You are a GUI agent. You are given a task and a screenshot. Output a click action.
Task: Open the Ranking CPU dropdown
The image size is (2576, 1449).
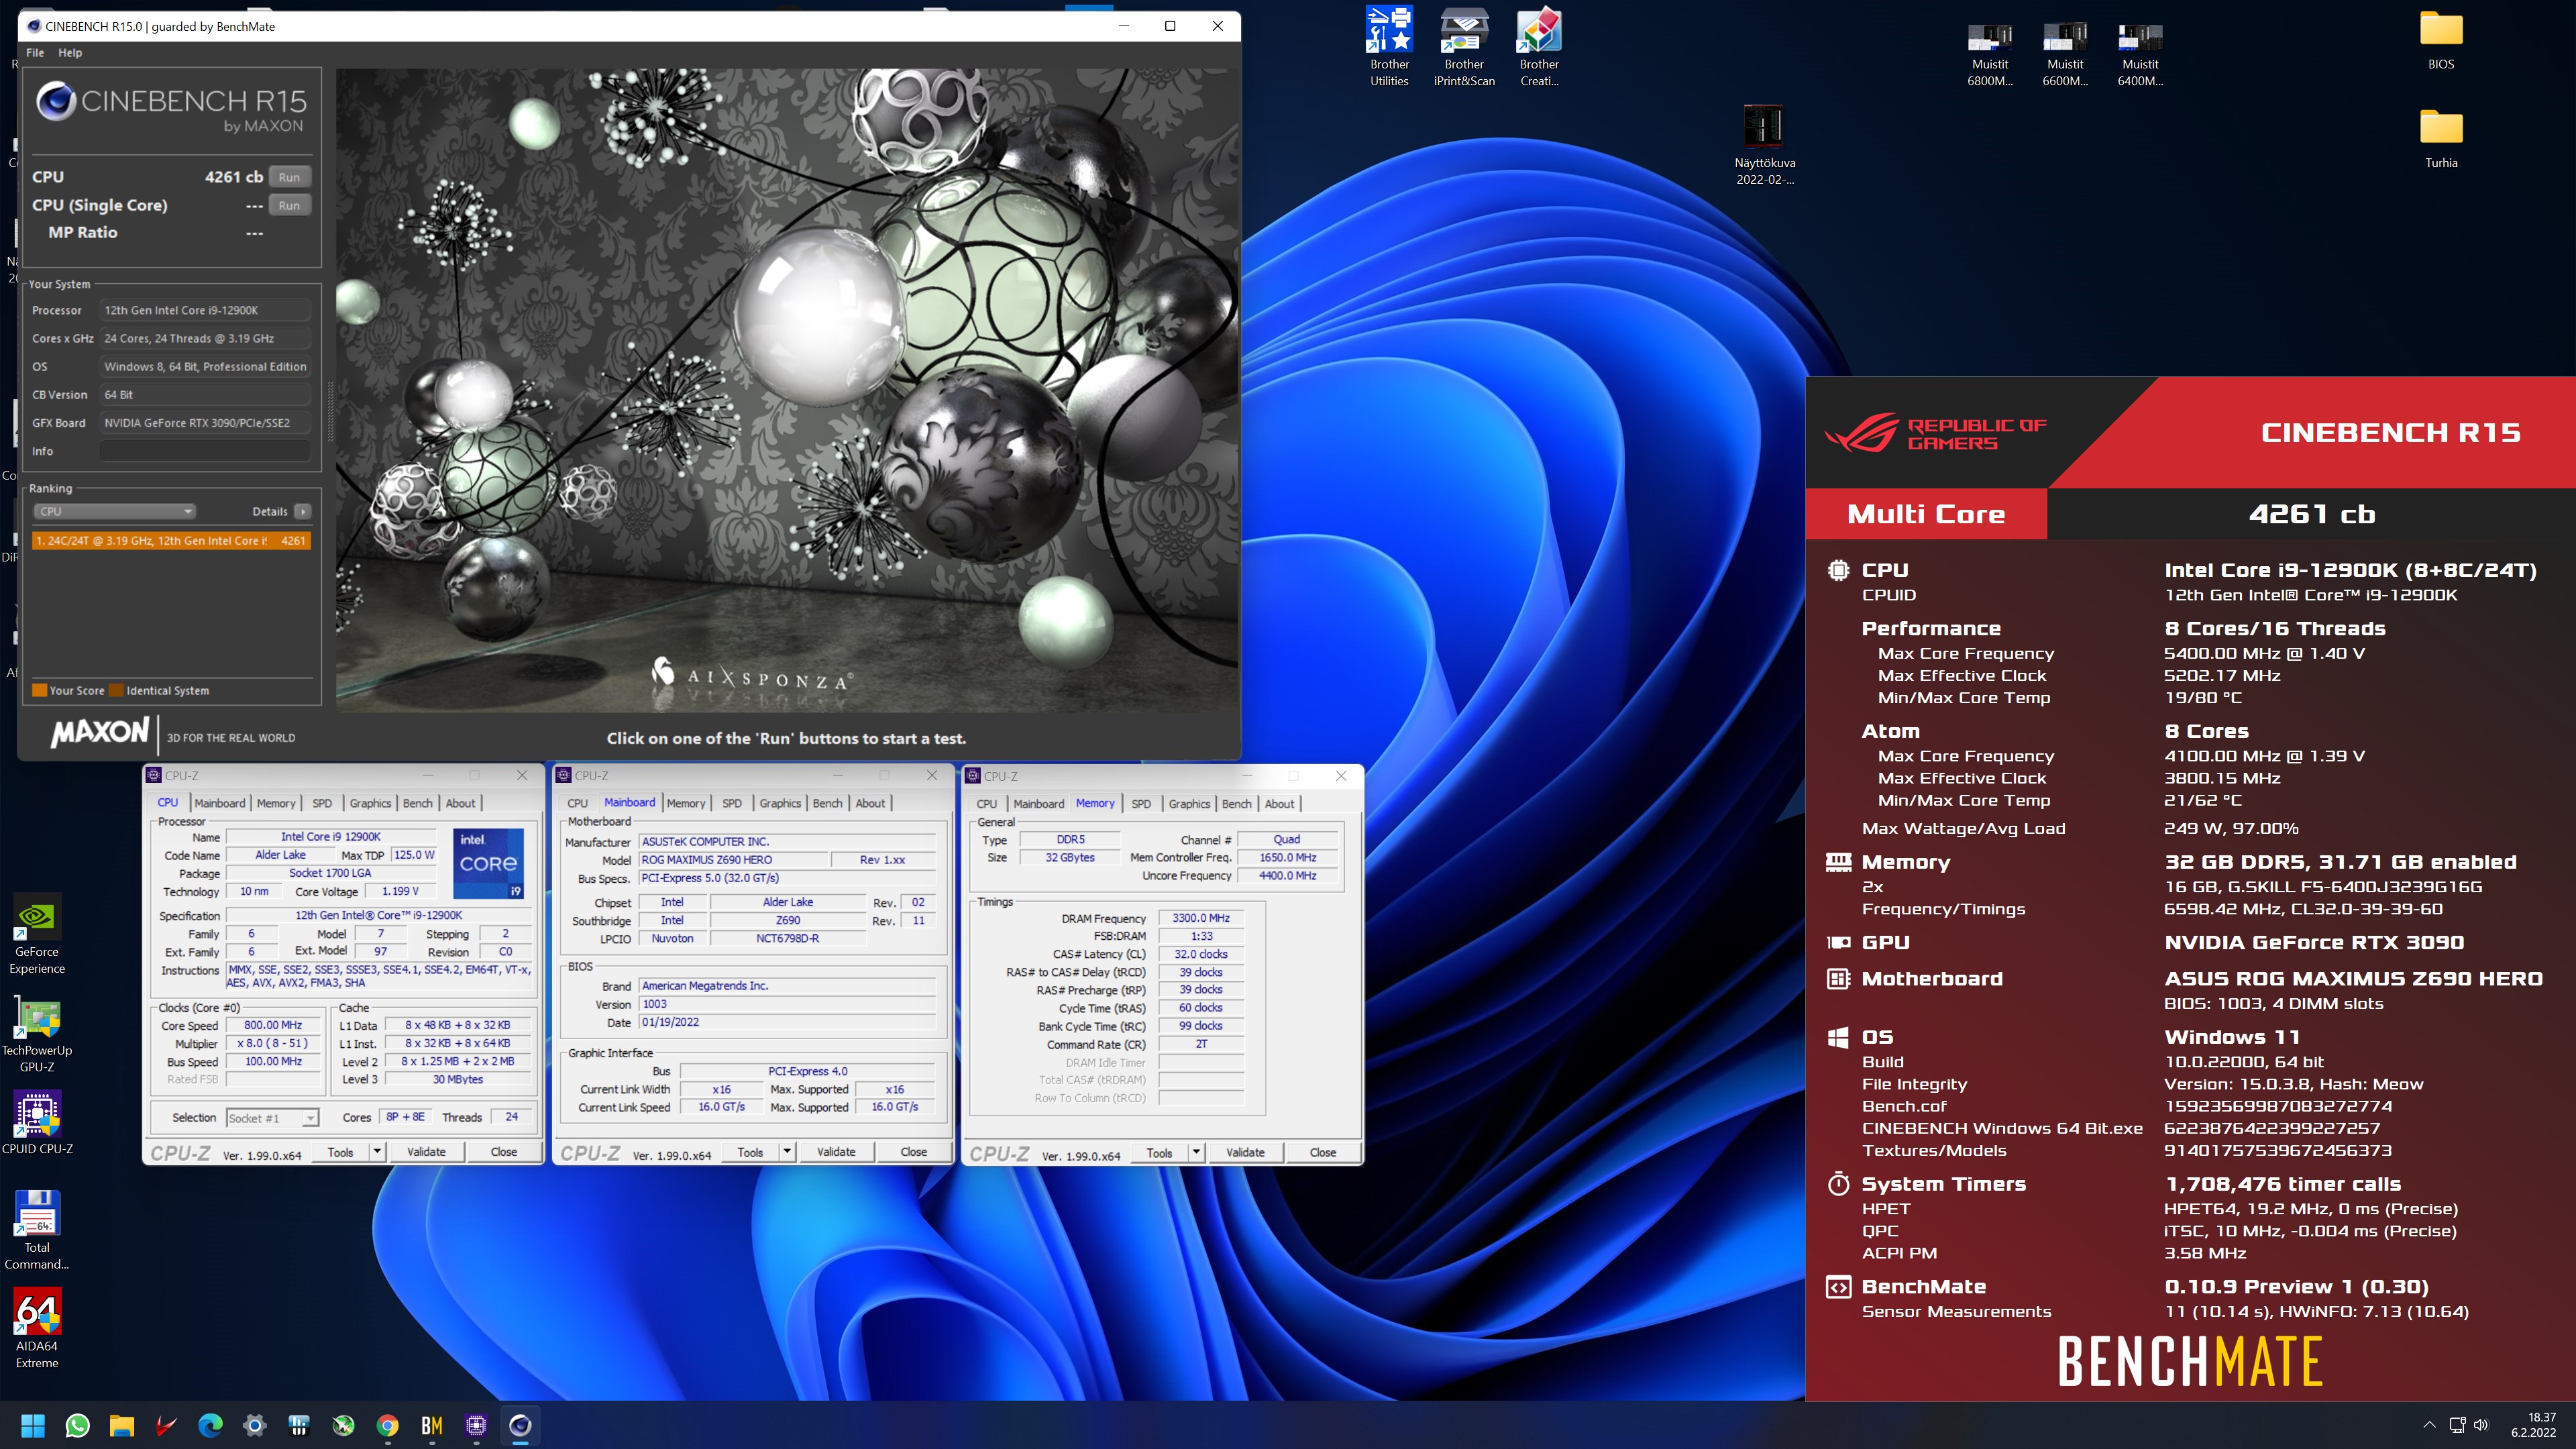click(x=115, y=512)
